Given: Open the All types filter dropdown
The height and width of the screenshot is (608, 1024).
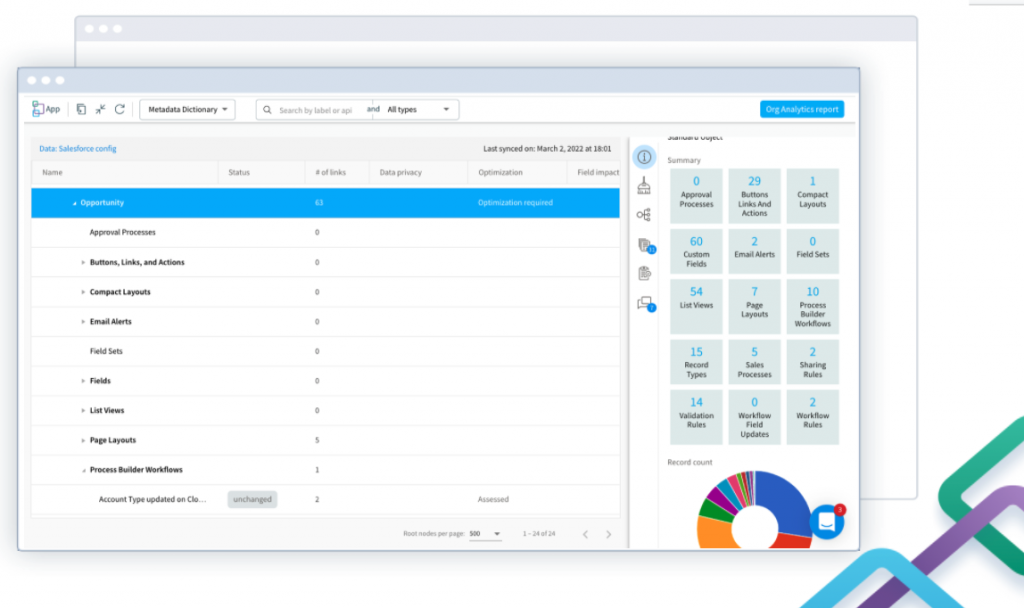Looking at the screenshot, I should [x=418, y=109].
